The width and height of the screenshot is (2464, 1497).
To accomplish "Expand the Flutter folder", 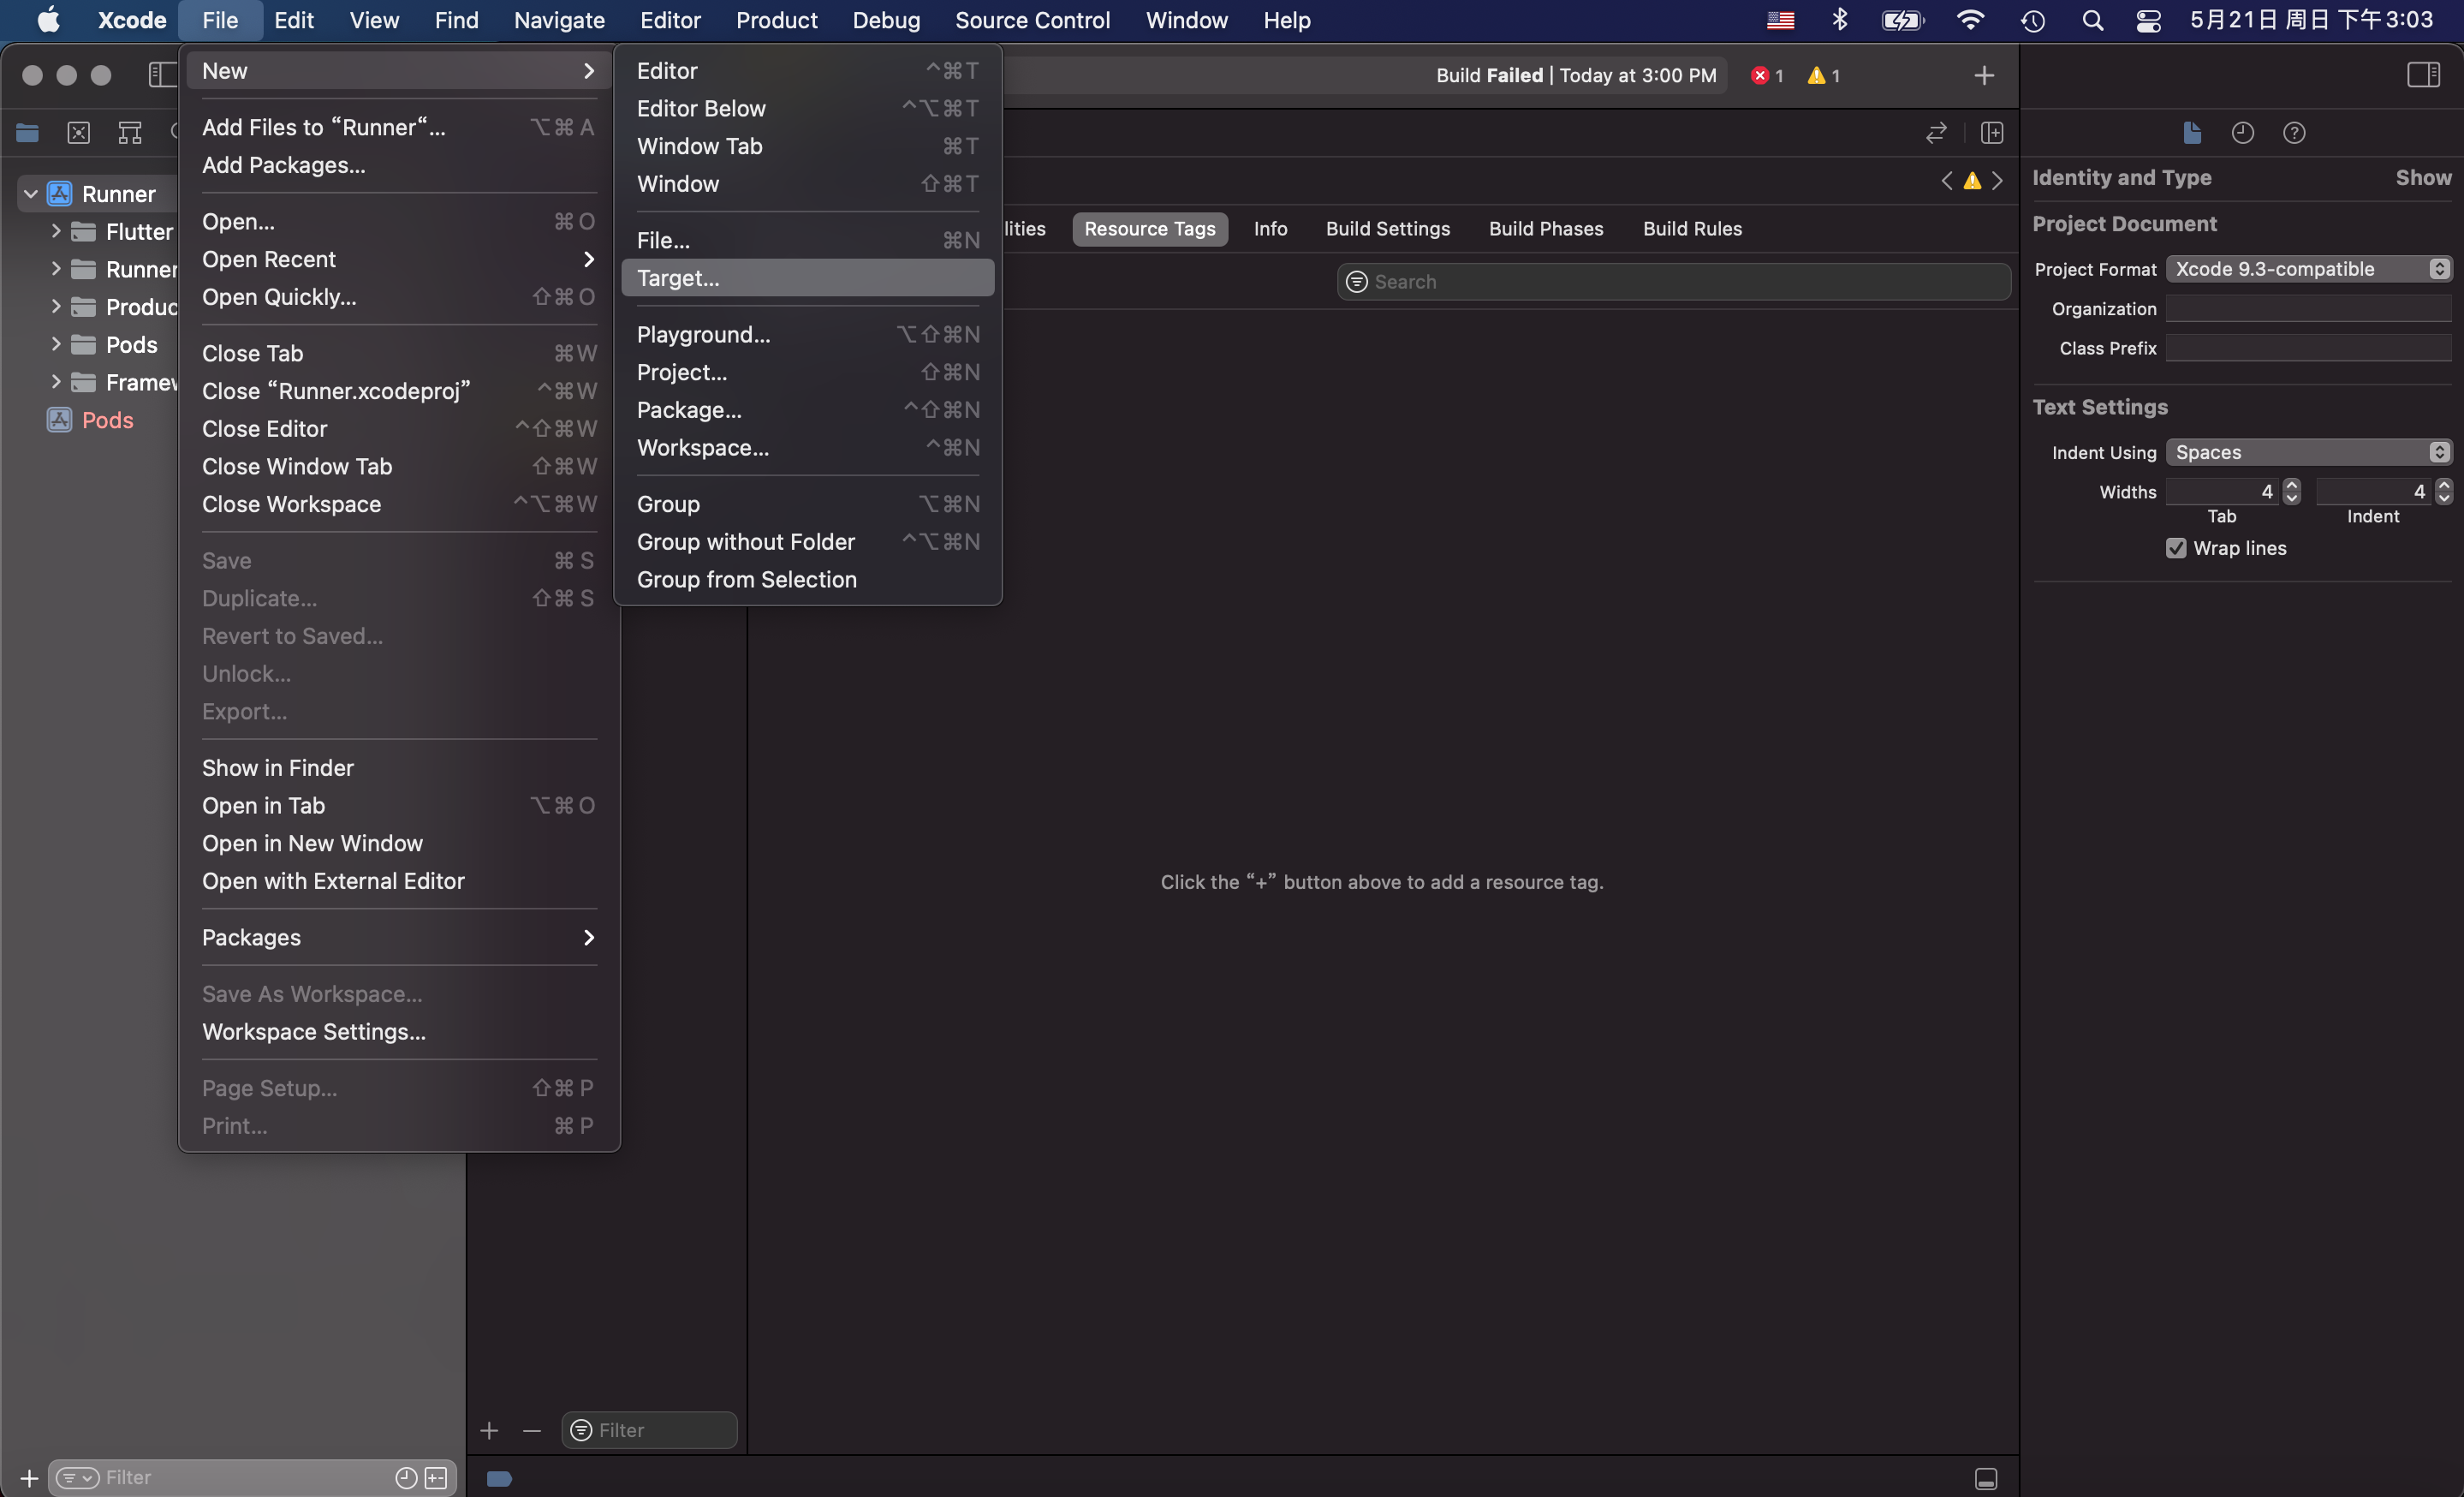I will tap(55, 231).
